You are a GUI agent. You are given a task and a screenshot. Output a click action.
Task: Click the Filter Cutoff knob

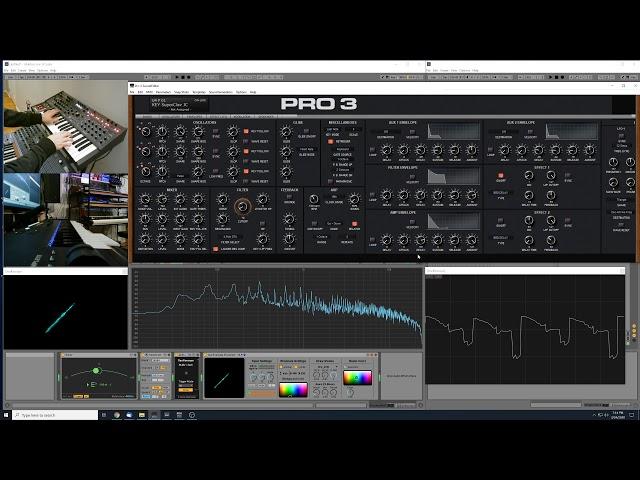pos(242,207)
